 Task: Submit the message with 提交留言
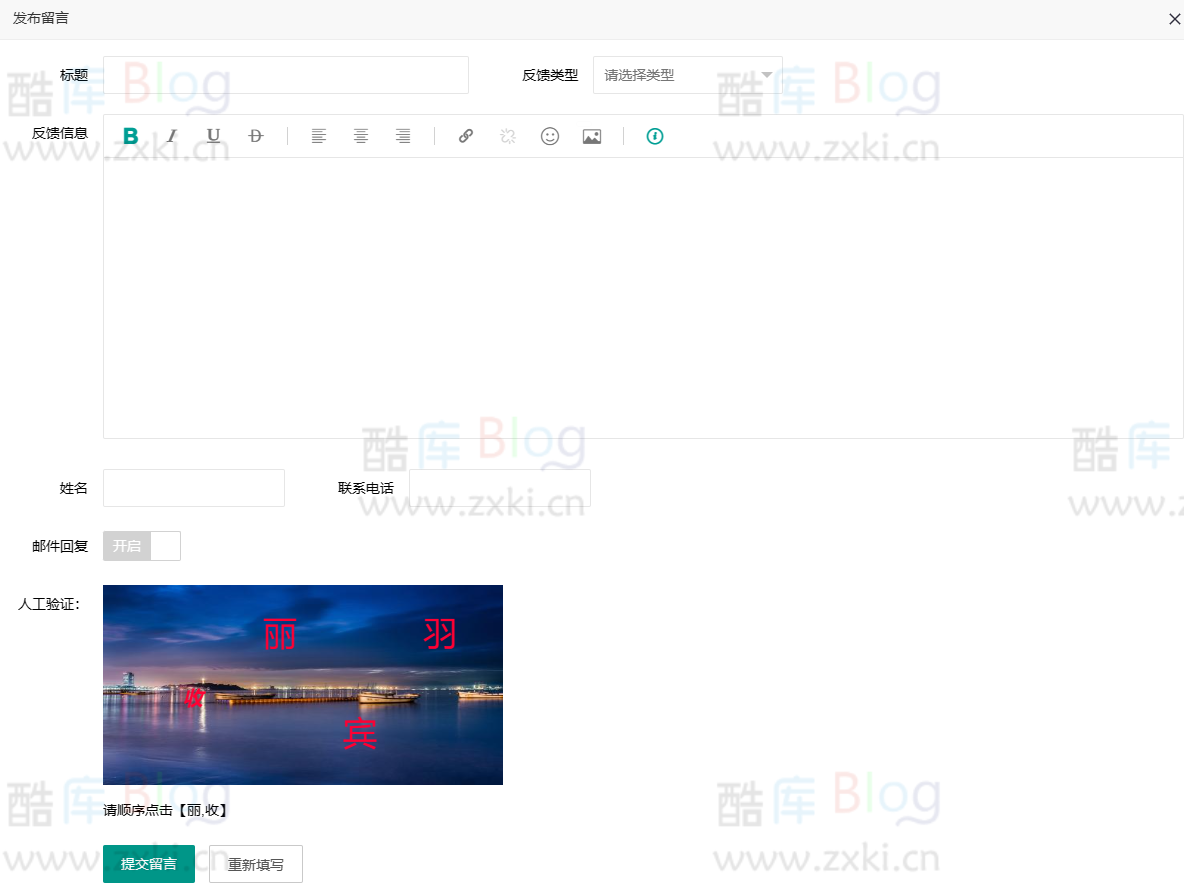pos(148,863)
